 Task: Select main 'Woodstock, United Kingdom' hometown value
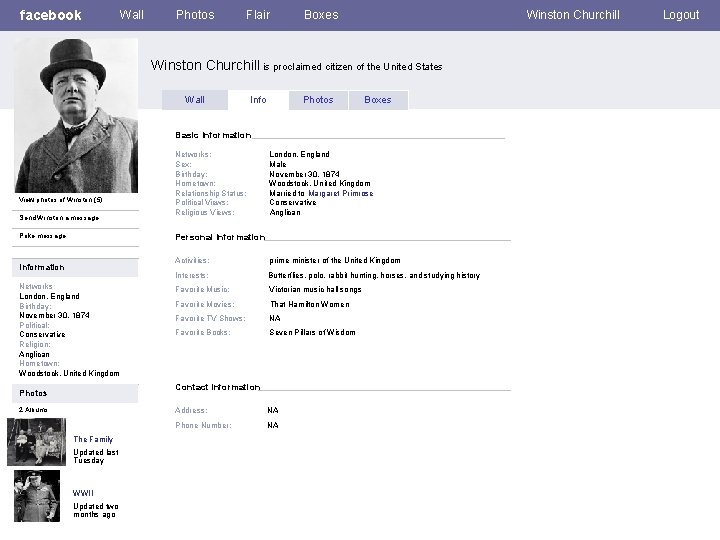click(320, 183)
